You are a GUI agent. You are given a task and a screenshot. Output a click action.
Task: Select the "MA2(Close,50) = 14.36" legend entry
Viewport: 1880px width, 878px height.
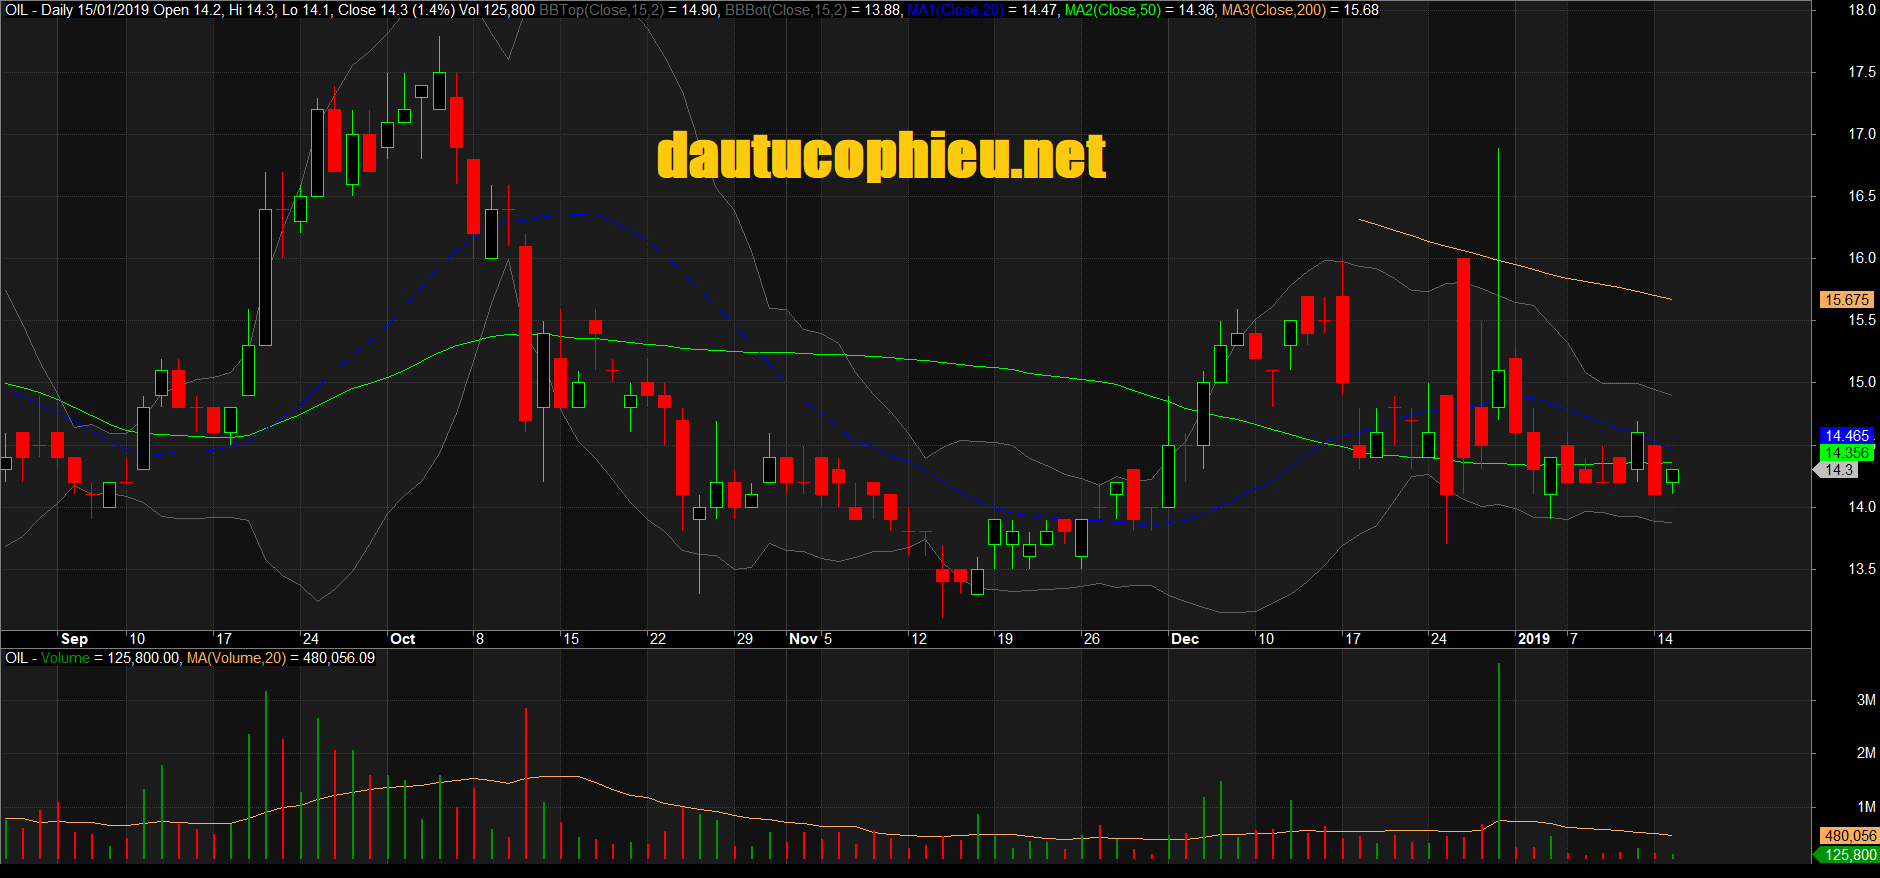point(1138,10)
